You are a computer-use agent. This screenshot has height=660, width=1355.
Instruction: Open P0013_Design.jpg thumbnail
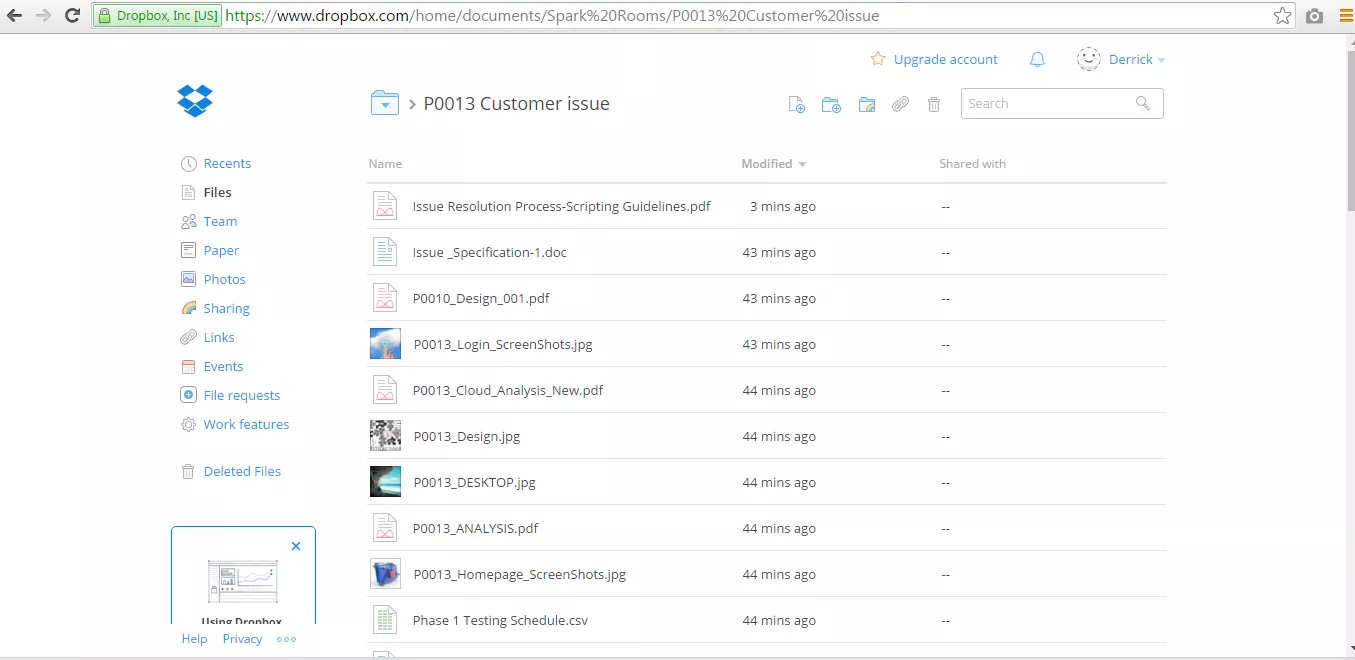(385, 436)
